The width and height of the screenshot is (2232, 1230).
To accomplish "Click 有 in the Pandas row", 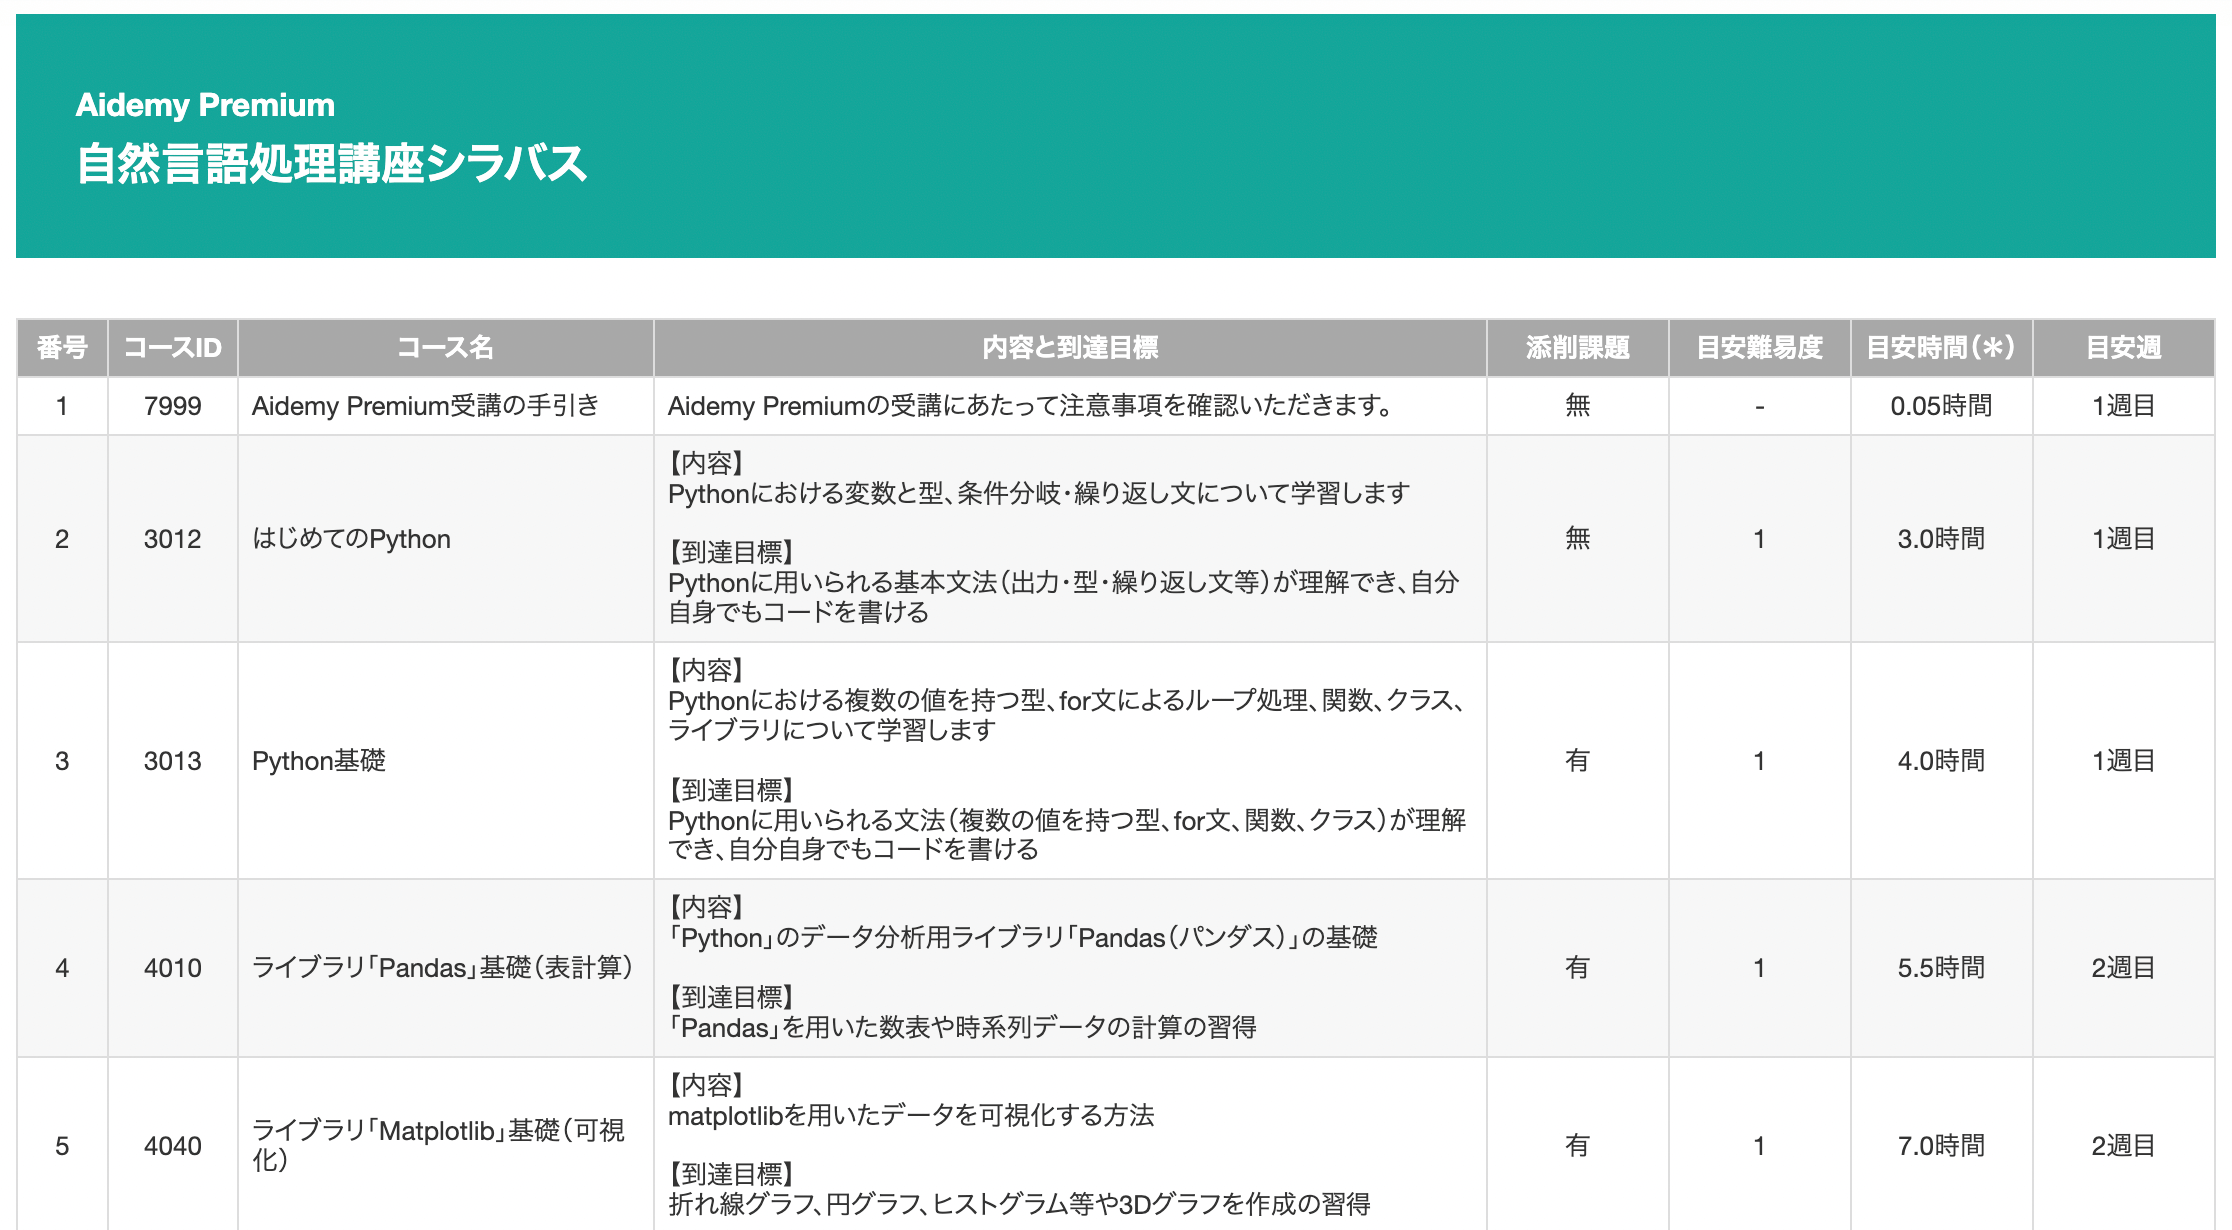I will 1578,968.
